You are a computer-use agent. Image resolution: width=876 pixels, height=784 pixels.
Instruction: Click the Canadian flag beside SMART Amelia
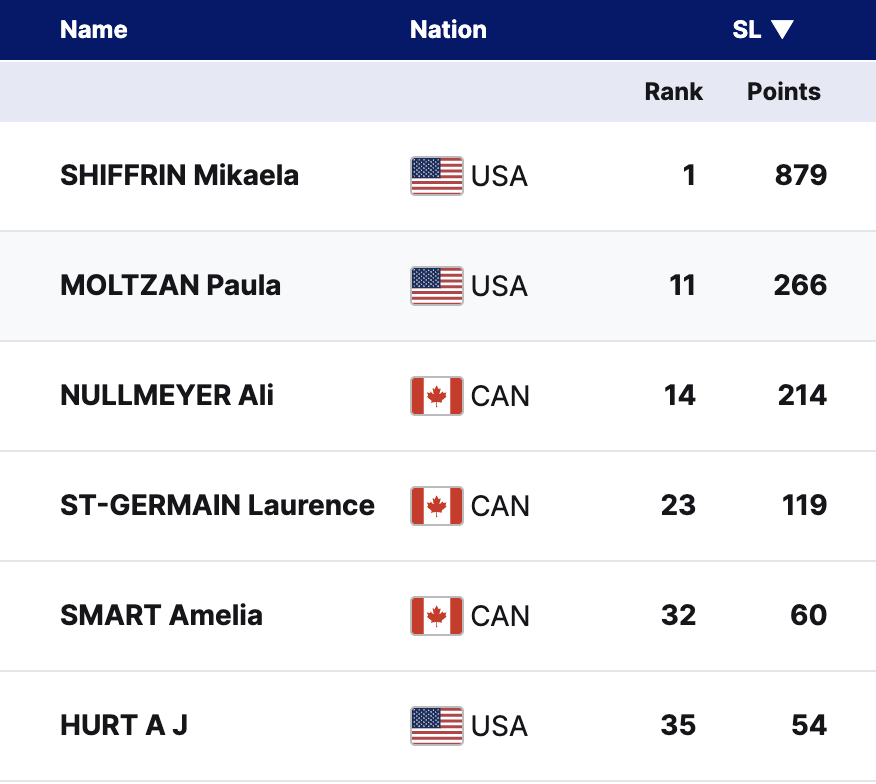[x=436, y=616]
